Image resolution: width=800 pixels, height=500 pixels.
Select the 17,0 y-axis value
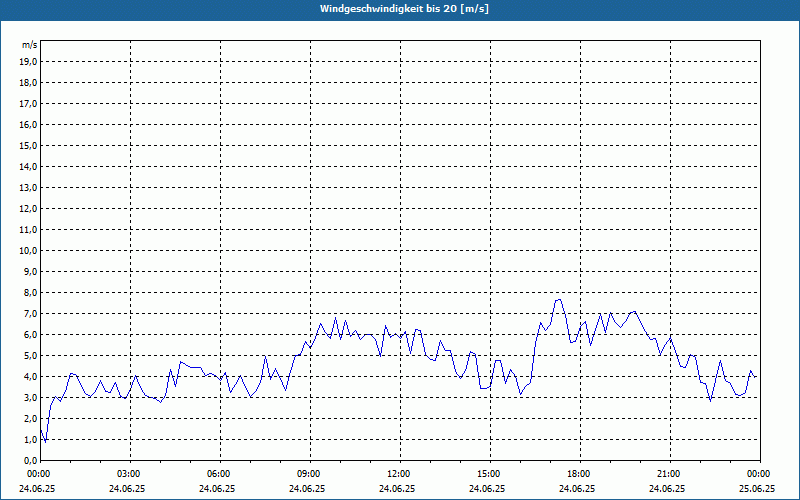coord(28,104)
